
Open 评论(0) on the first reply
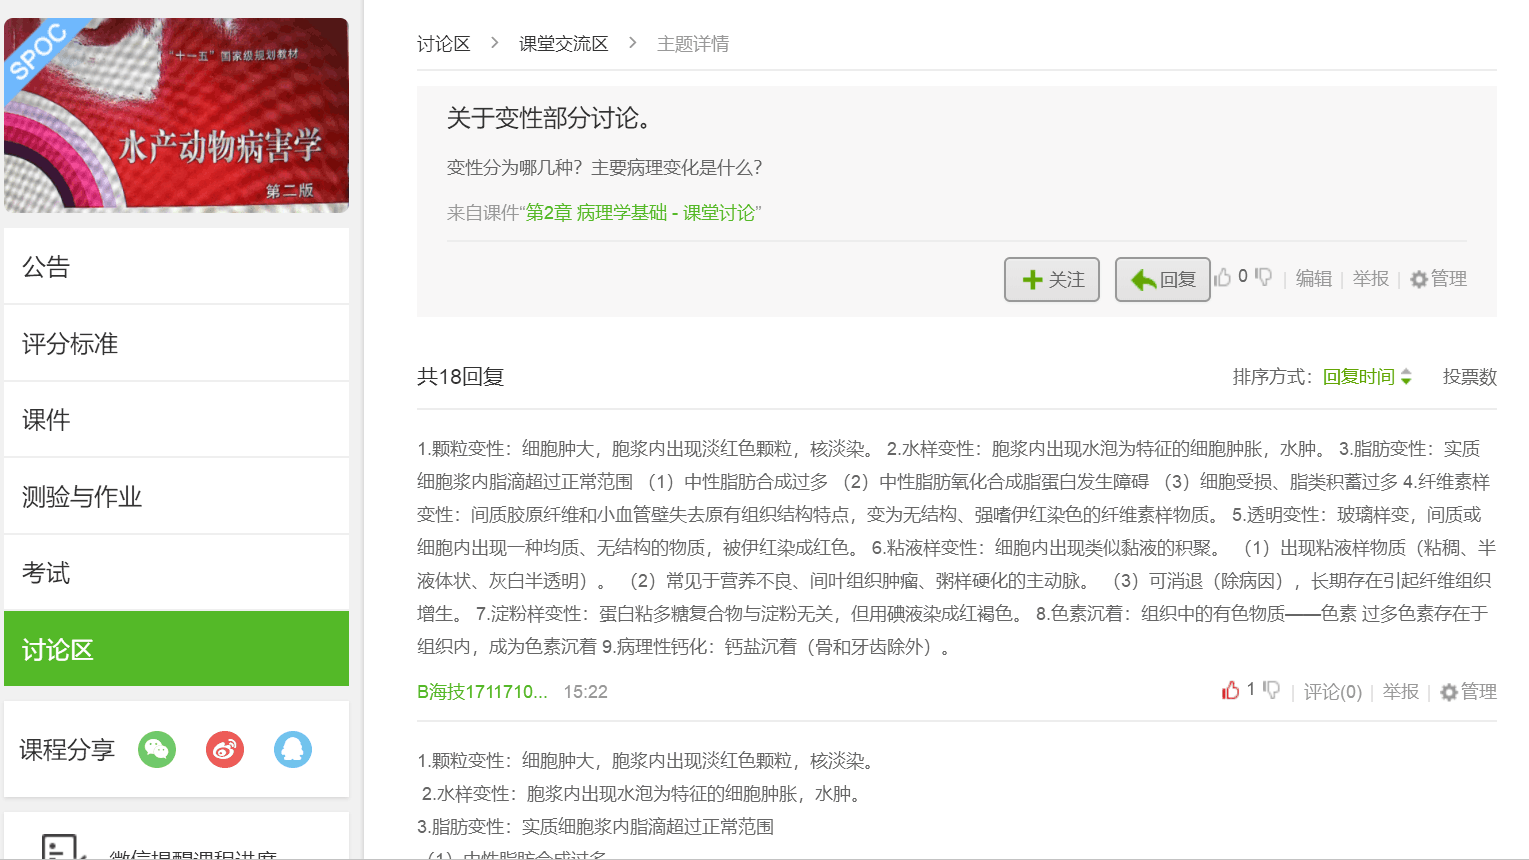(x=1332, y=692)
